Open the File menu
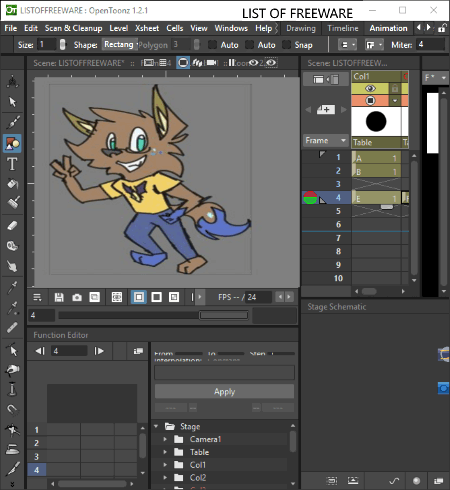This screenshot has width=450, height=490. [x=11, y=28]
